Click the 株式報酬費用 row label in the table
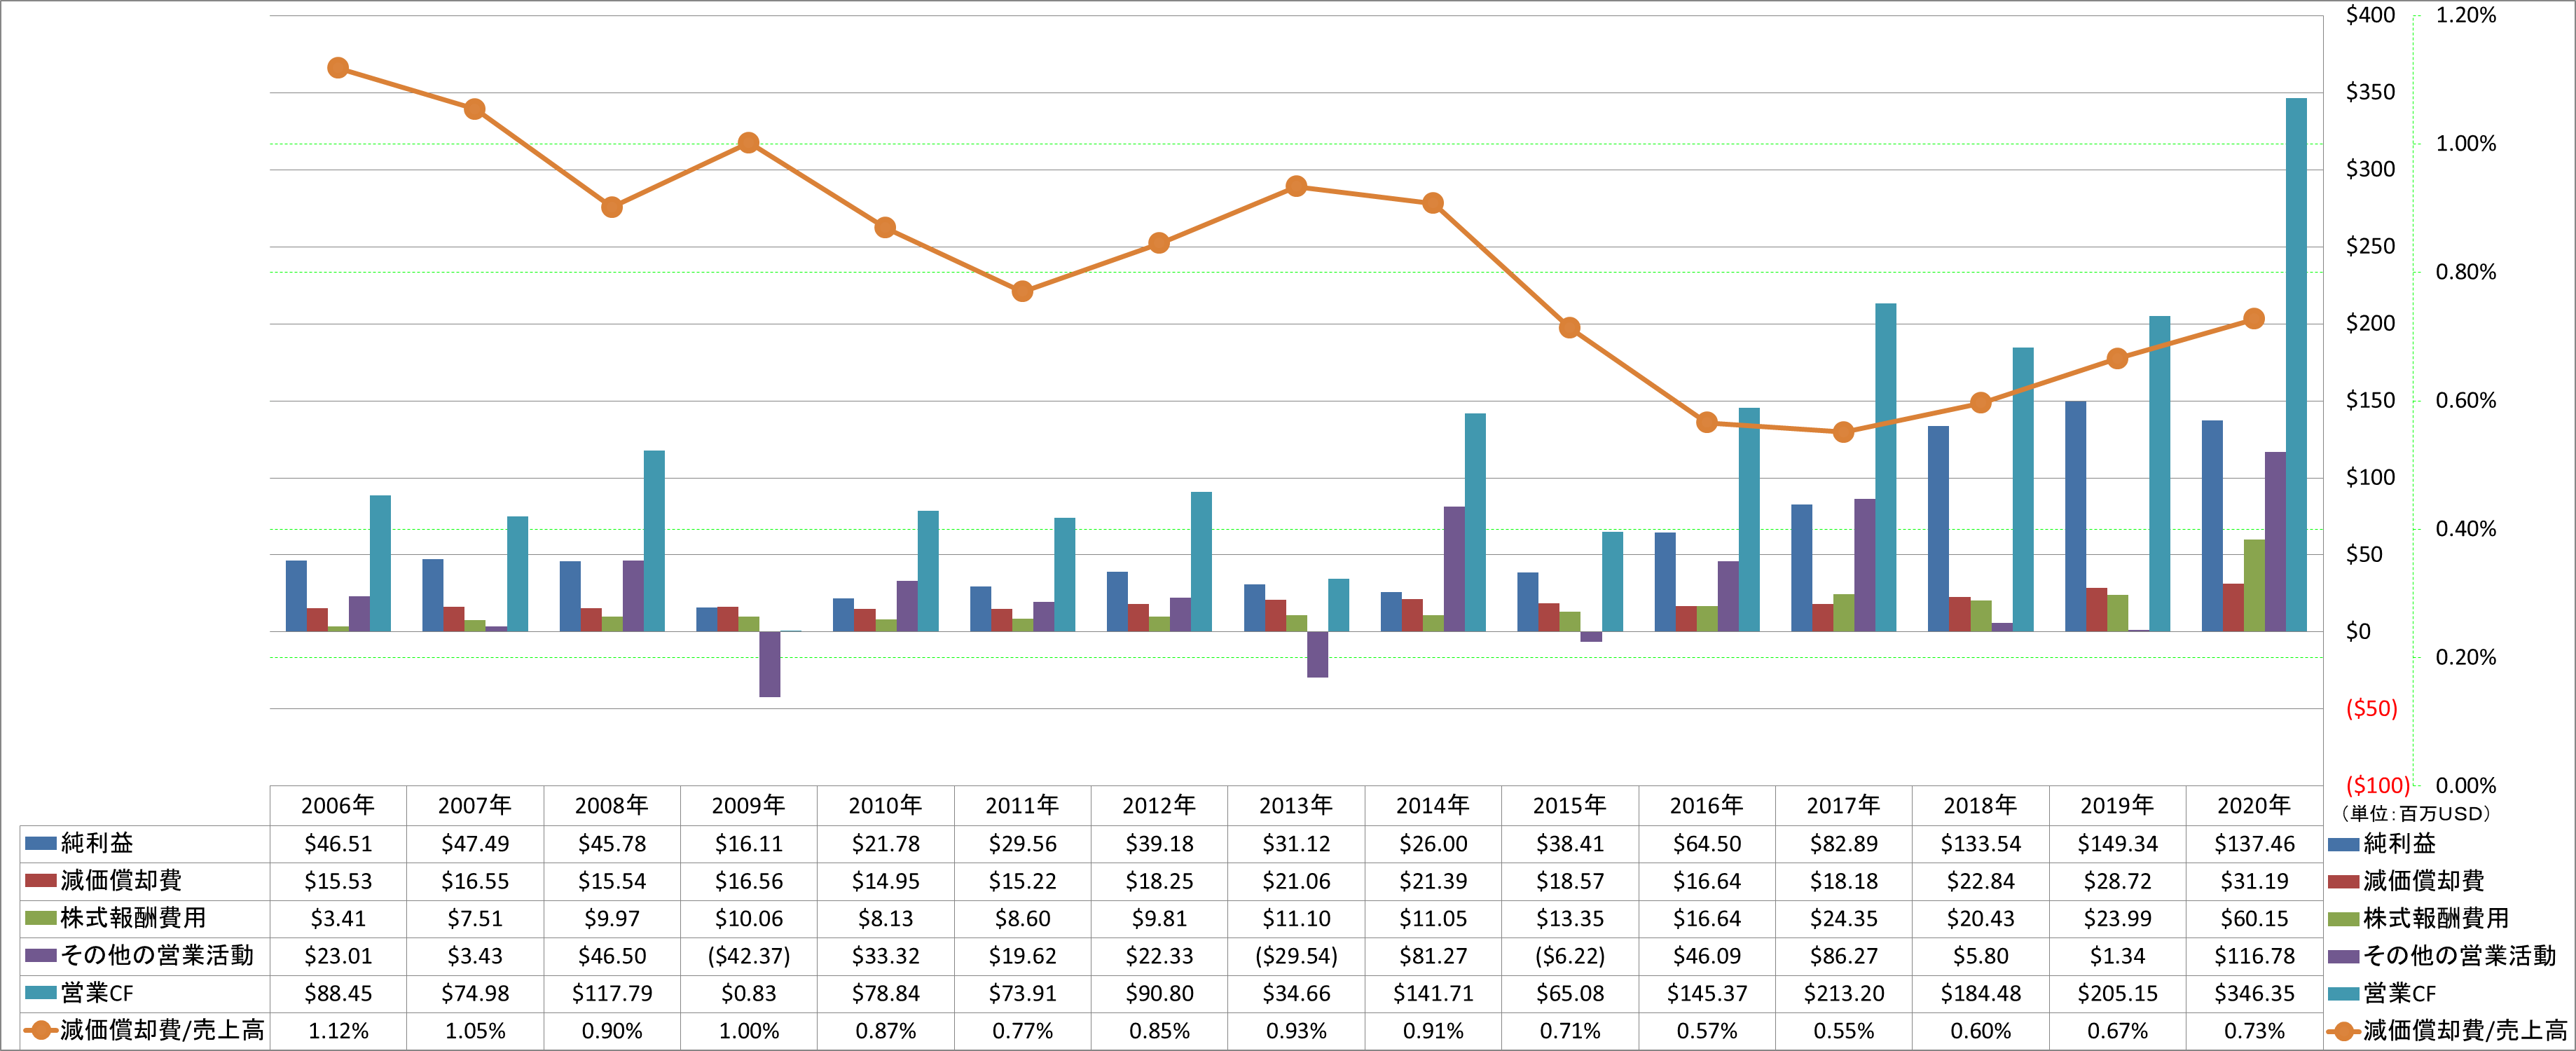The width and height of the screenshot is (2576, 1051). click(x=133, y=918)
